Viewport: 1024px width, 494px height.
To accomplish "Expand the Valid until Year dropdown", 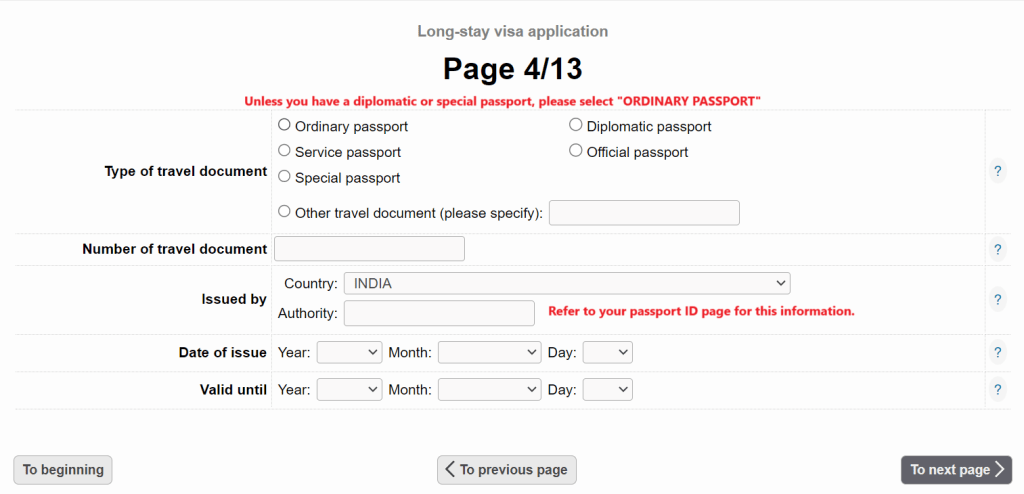I will (349, 390).
